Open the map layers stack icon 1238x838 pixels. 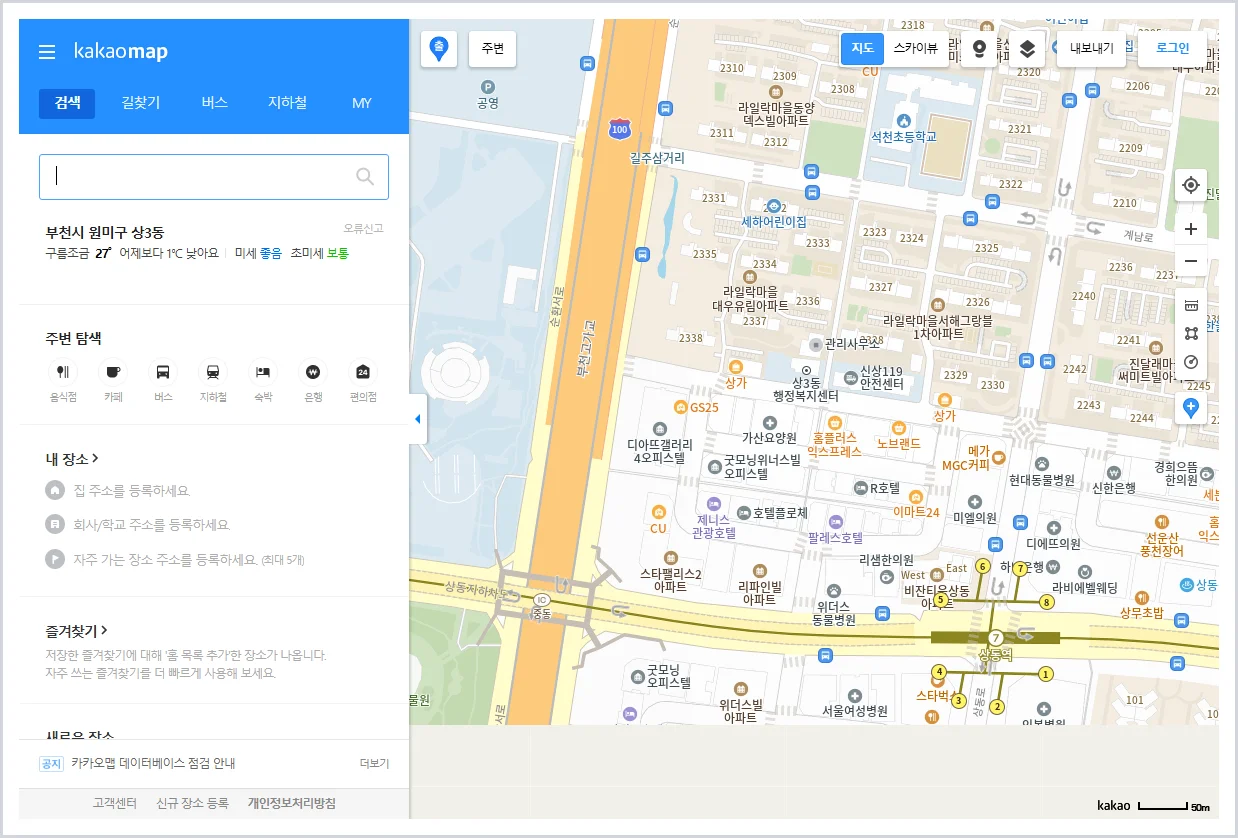1027,48
